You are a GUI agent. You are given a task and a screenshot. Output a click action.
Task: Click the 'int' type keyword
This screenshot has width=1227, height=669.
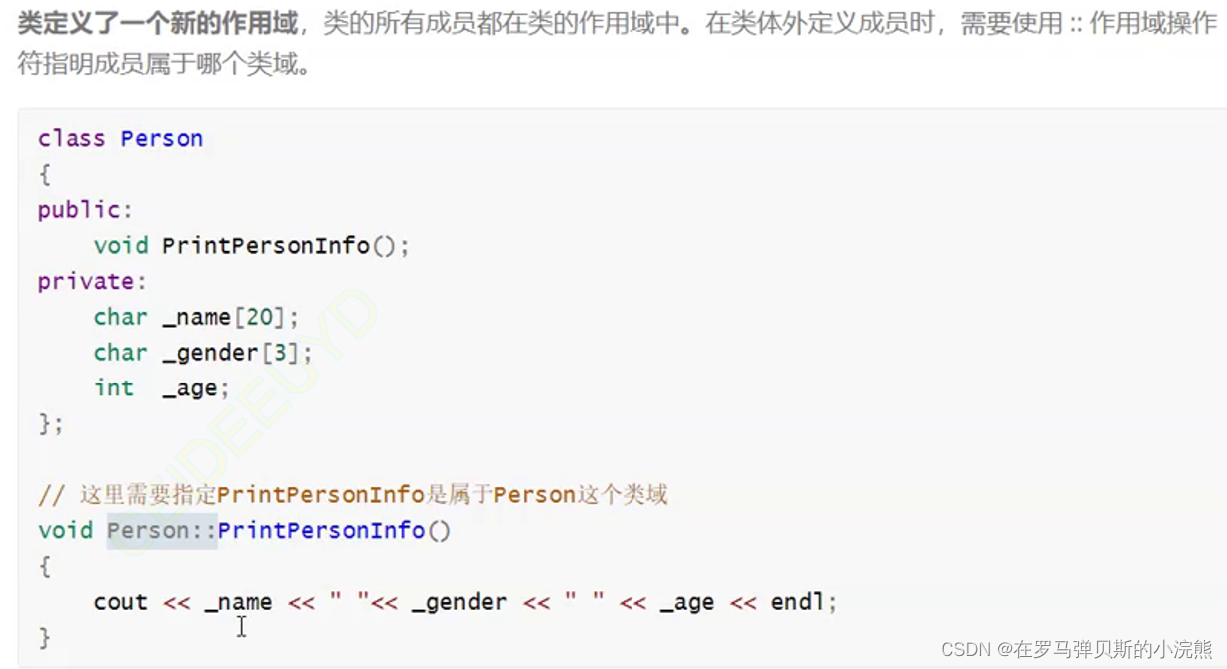click(114, 388)
